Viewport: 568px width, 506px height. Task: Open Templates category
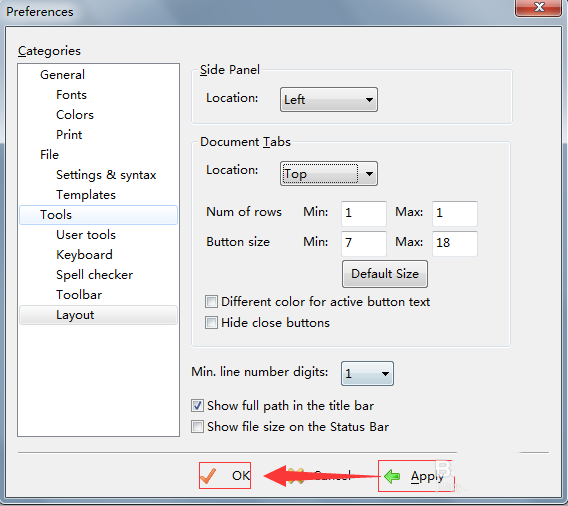tap(86, 195)
